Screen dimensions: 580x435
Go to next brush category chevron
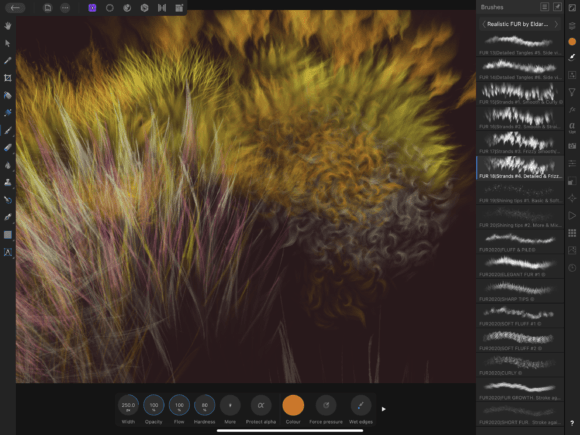556,24
